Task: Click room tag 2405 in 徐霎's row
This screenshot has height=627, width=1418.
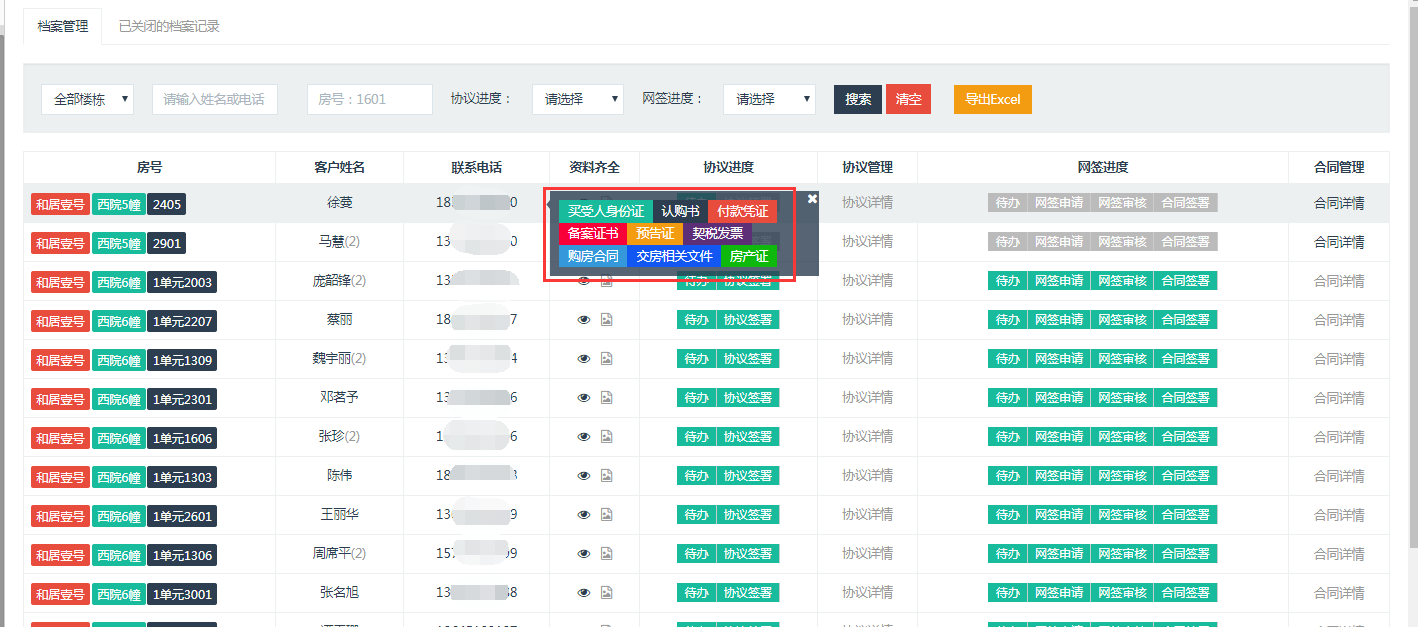Action: coord(167,204)
